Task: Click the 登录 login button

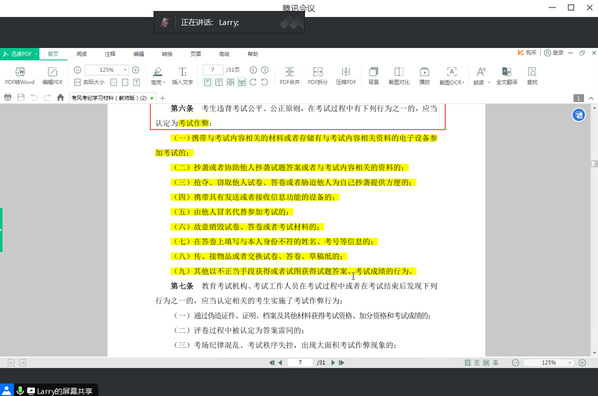Action: pyautogui.click(x=554, y=53)
